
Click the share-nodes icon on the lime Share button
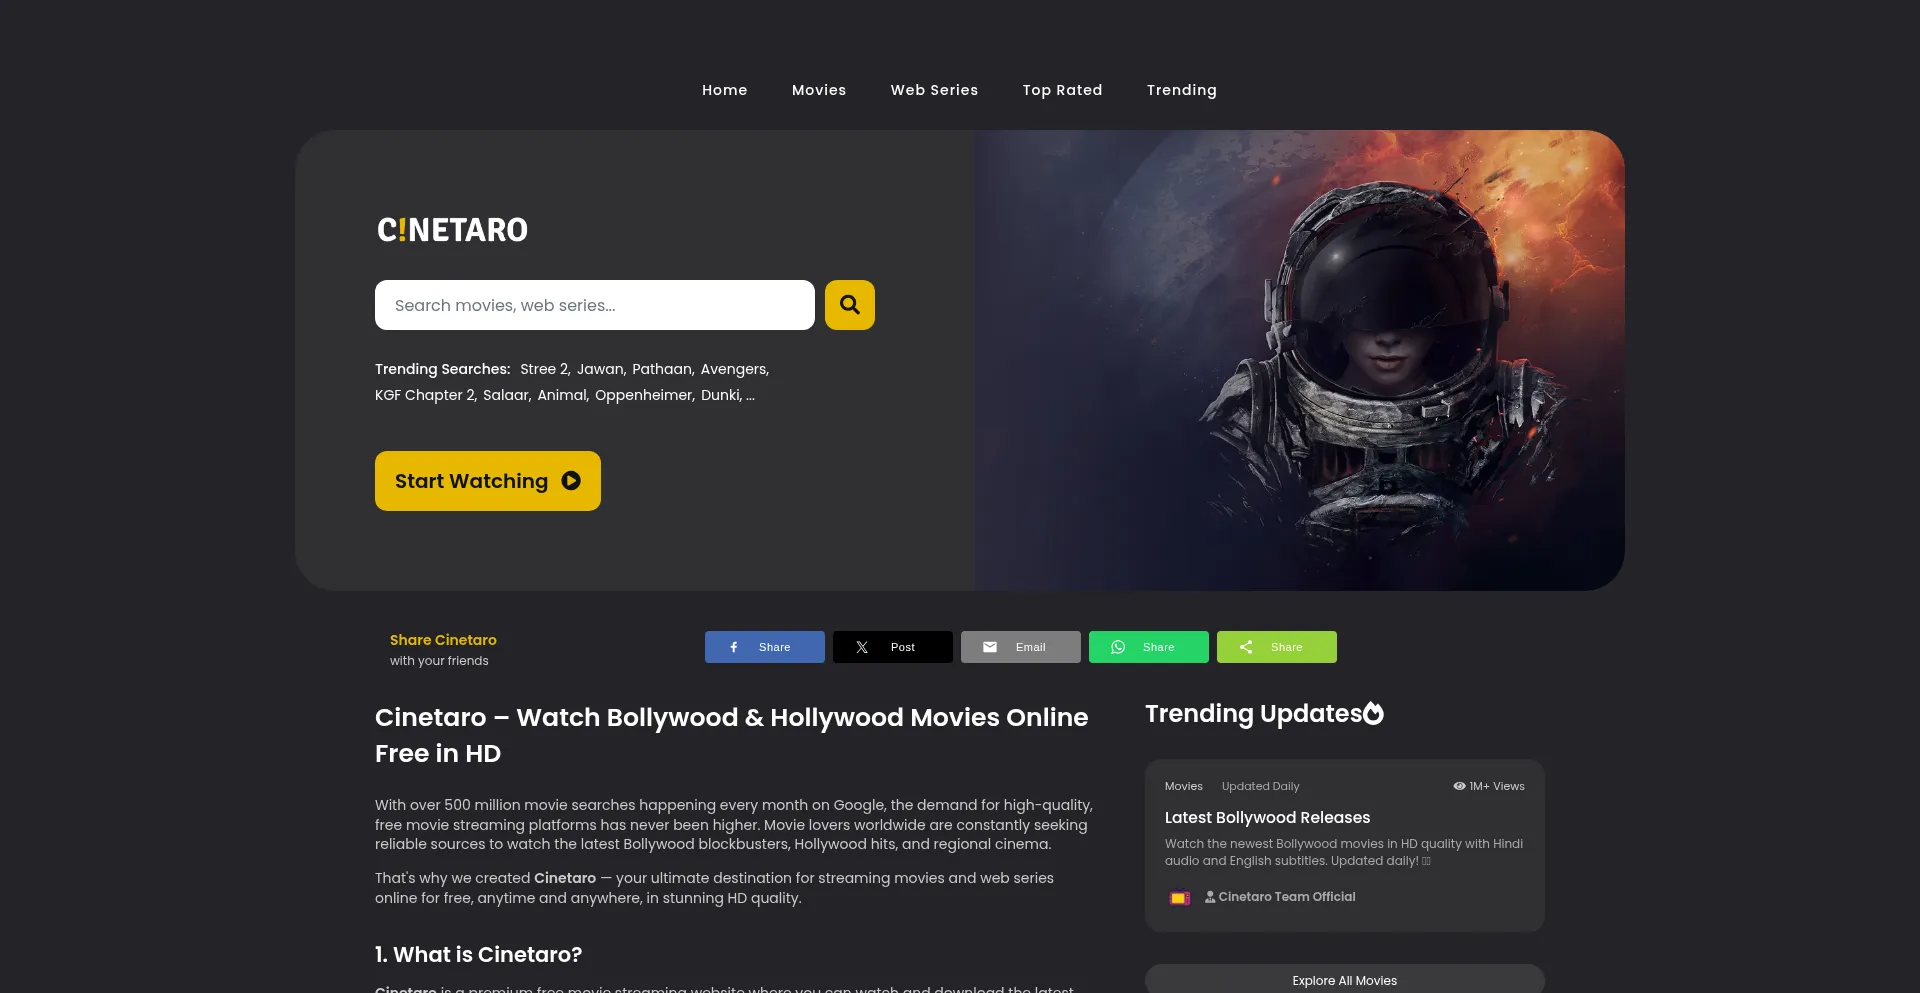pos(1246,647)
